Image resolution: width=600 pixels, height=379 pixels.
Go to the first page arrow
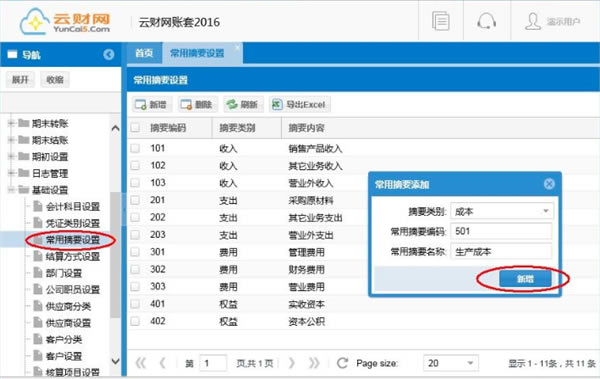[140, 363]
